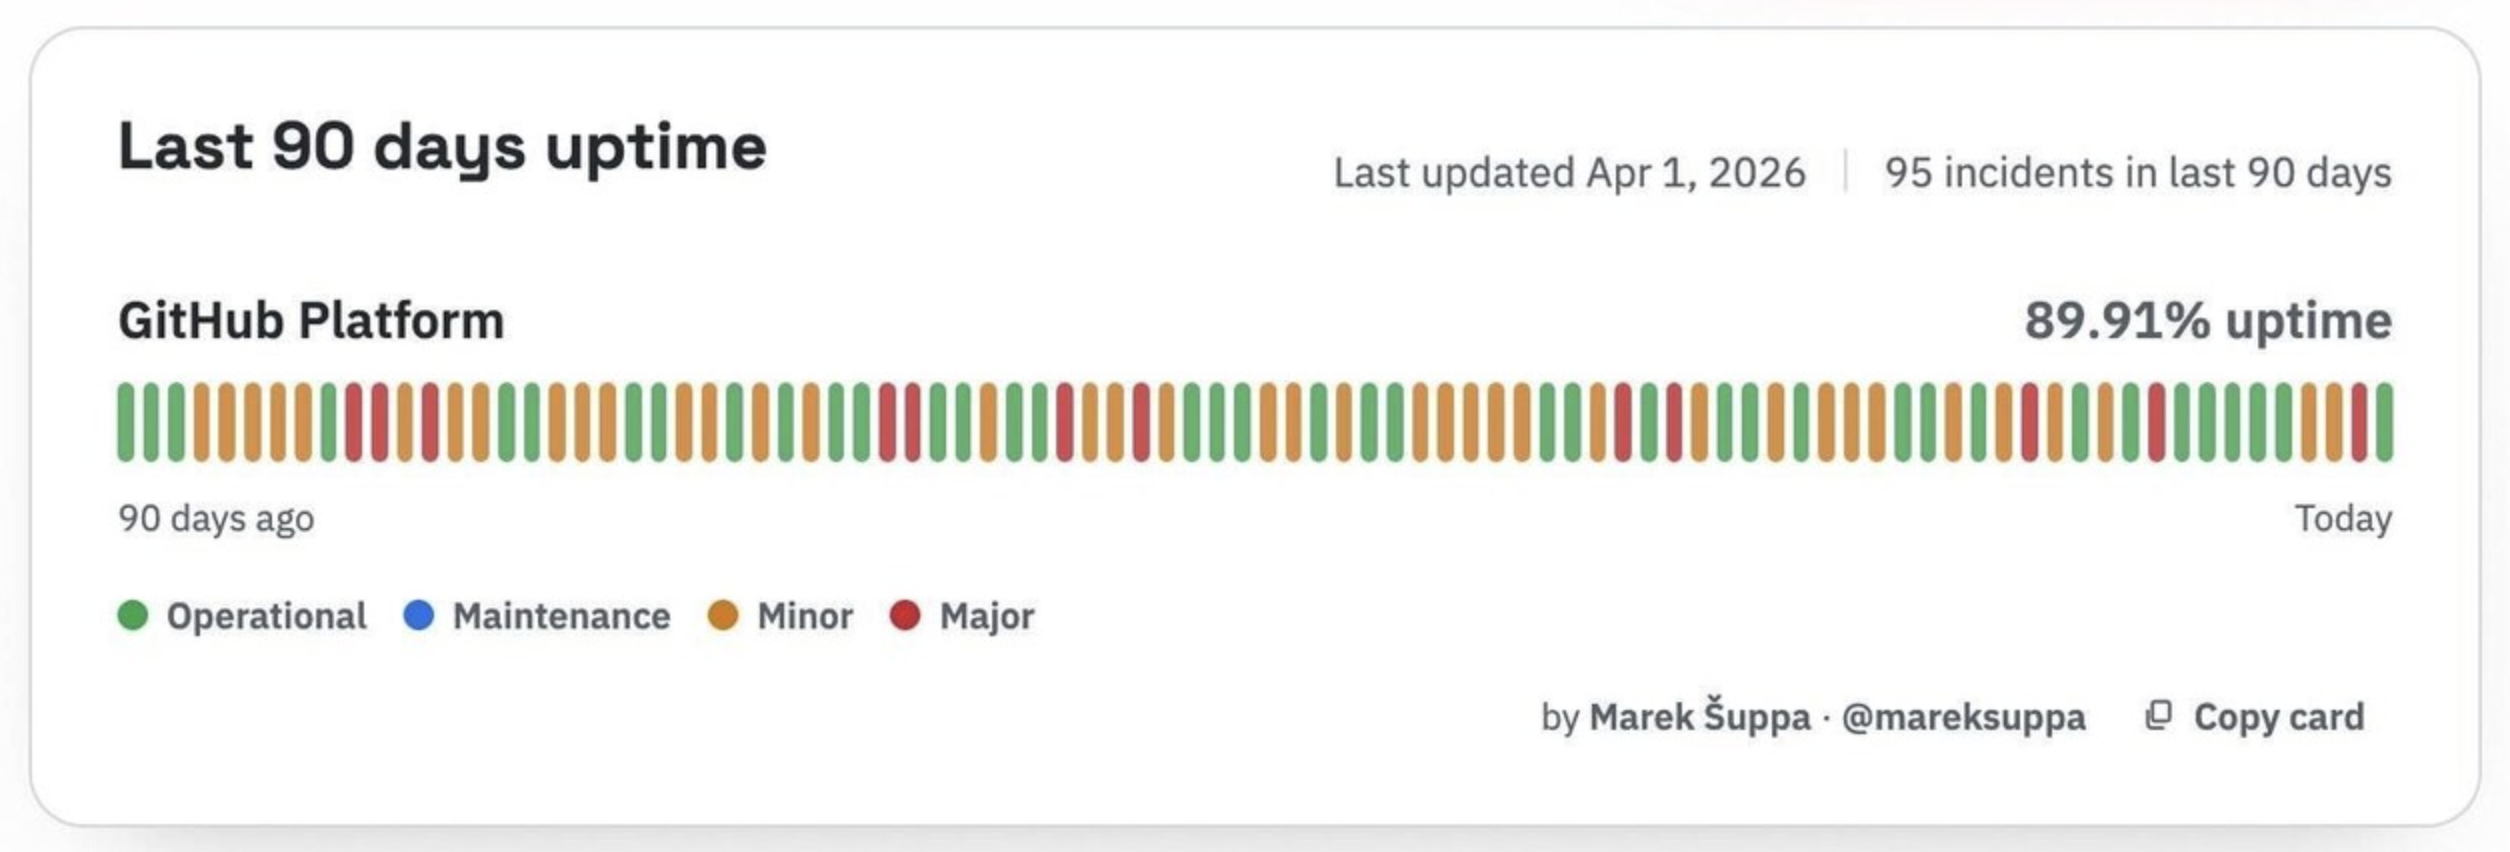Click the red Major legend dot
Screen dimensions: 2510x852
[905, 615]
